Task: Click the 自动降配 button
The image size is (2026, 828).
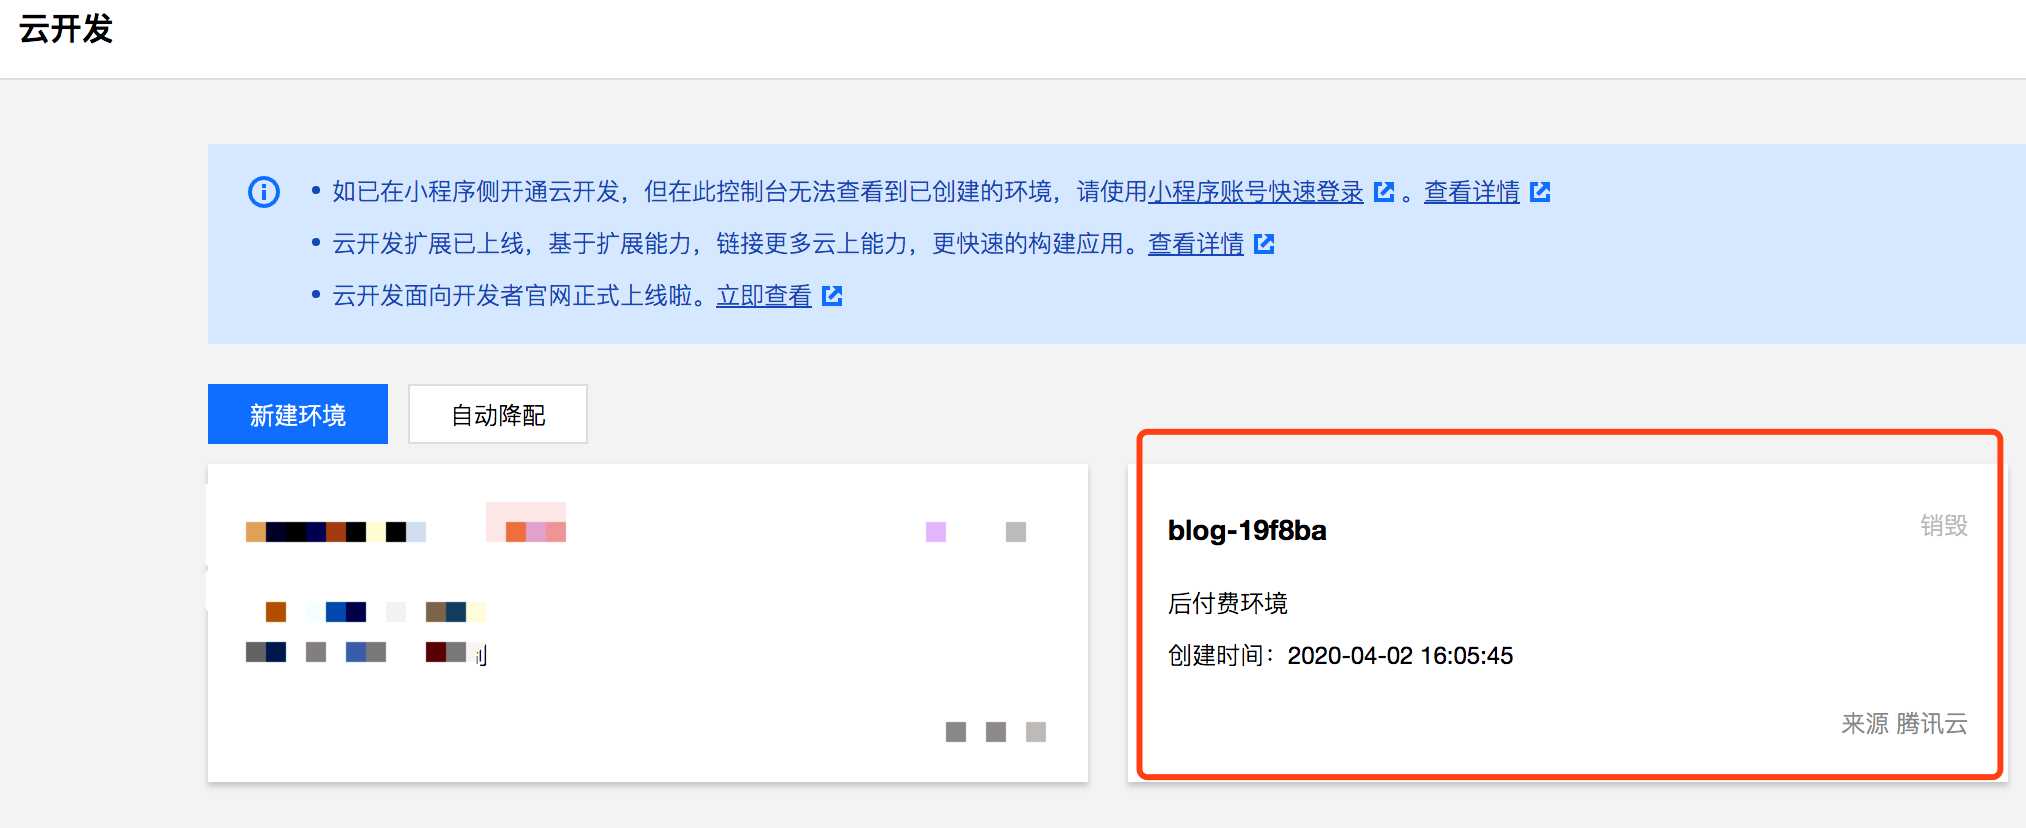Action: point(498,414)
